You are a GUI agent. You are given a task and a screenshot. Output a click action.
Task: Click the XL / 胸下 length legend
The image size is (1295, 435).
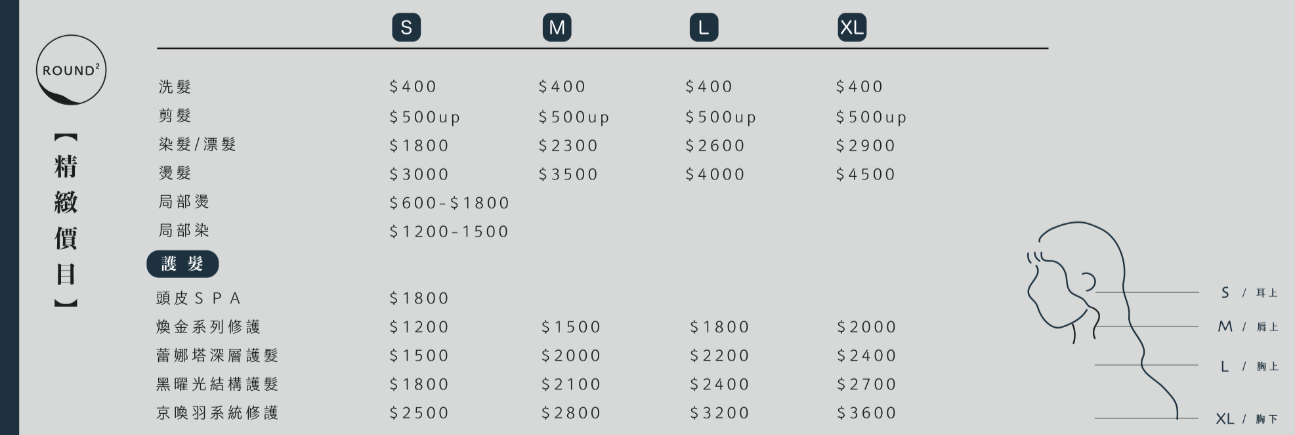[x=1247, y=419]
